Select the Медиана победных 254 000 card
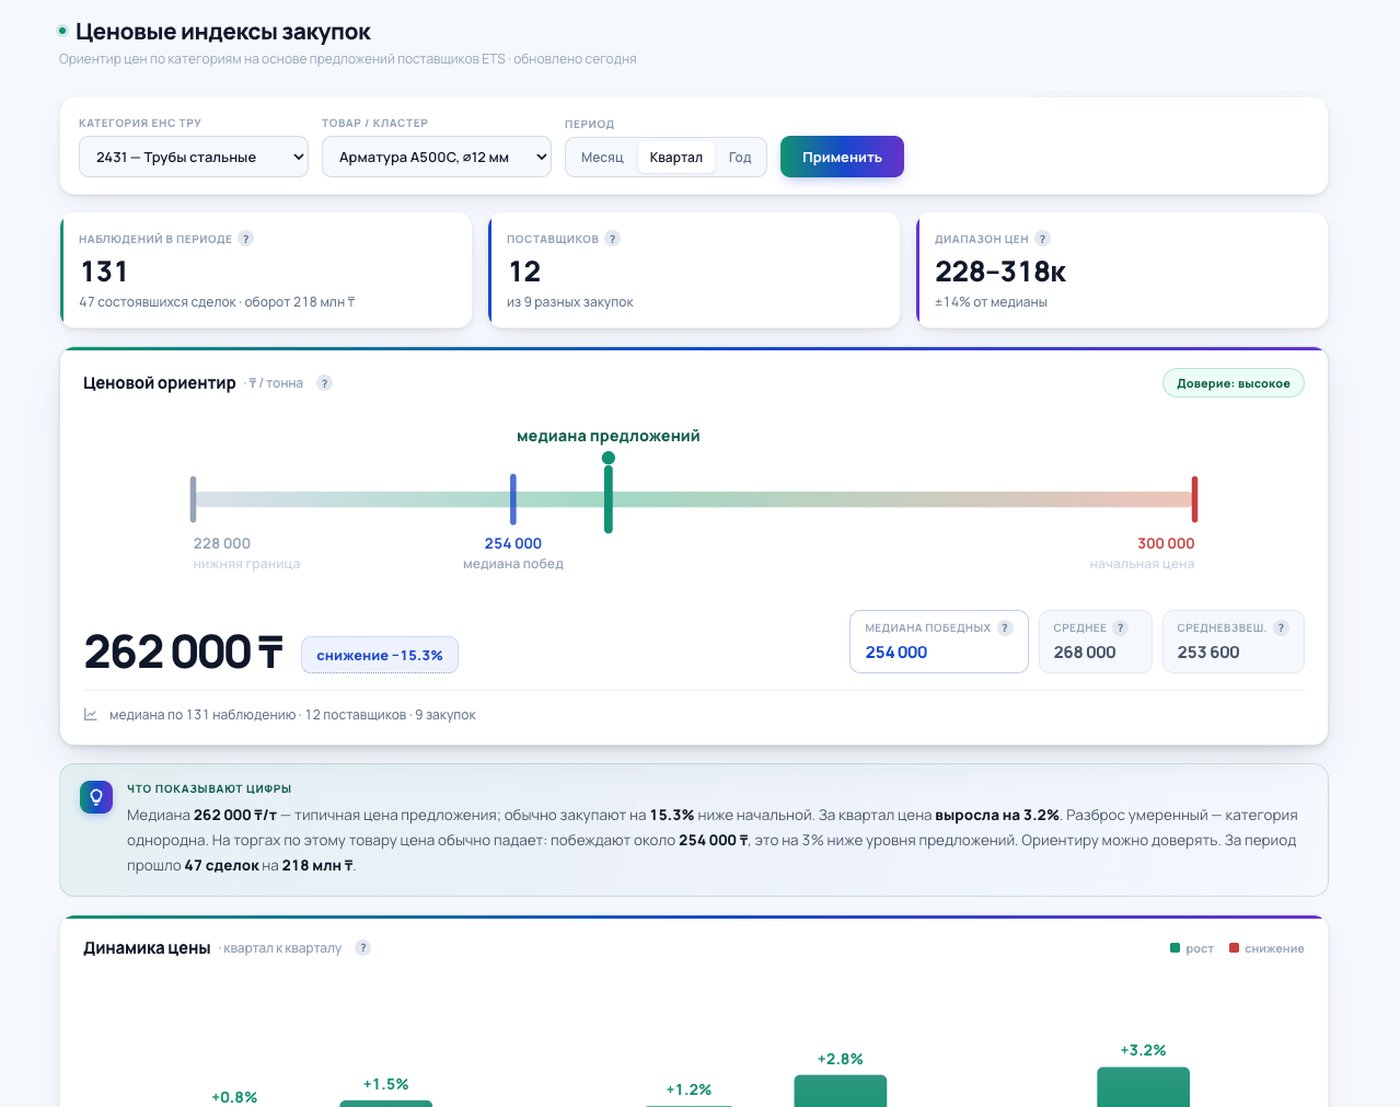Viewport: 1400px width, 1107px height. (939, 641)
